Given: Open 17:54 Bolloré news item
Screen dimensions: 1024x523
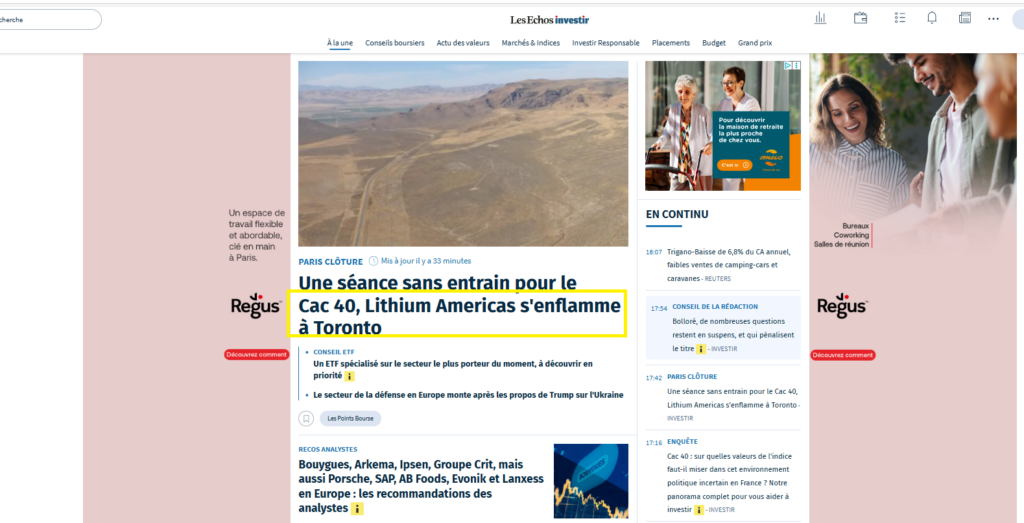Looking at the screenshot, I should coord(733,335).
